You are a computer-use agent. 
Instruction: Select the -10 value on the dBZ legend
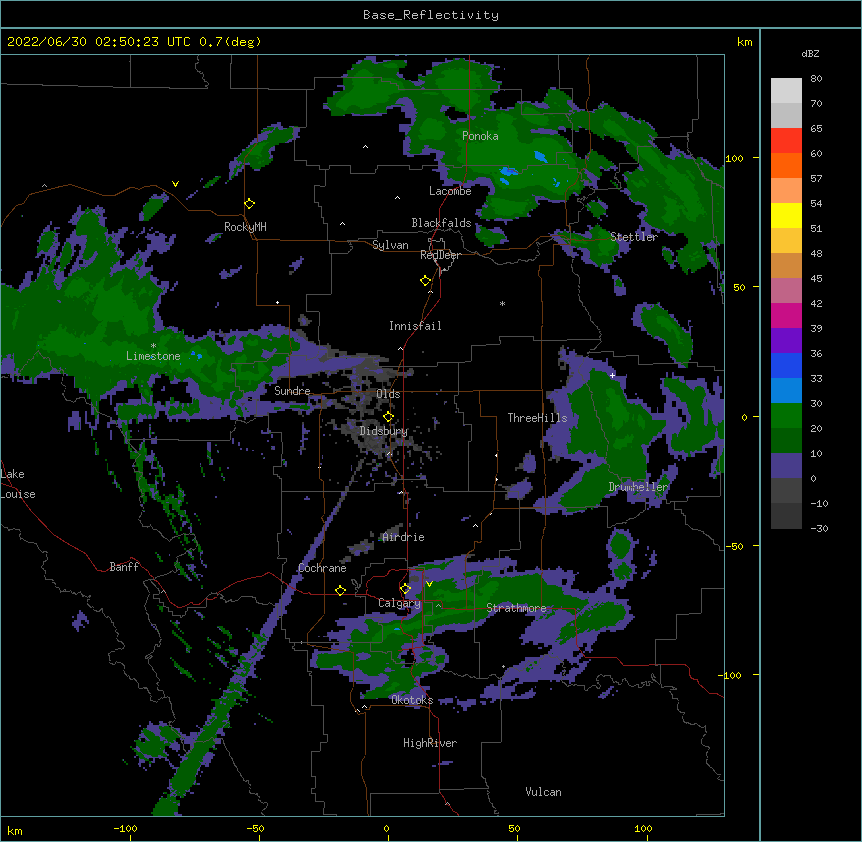point(819,503)
